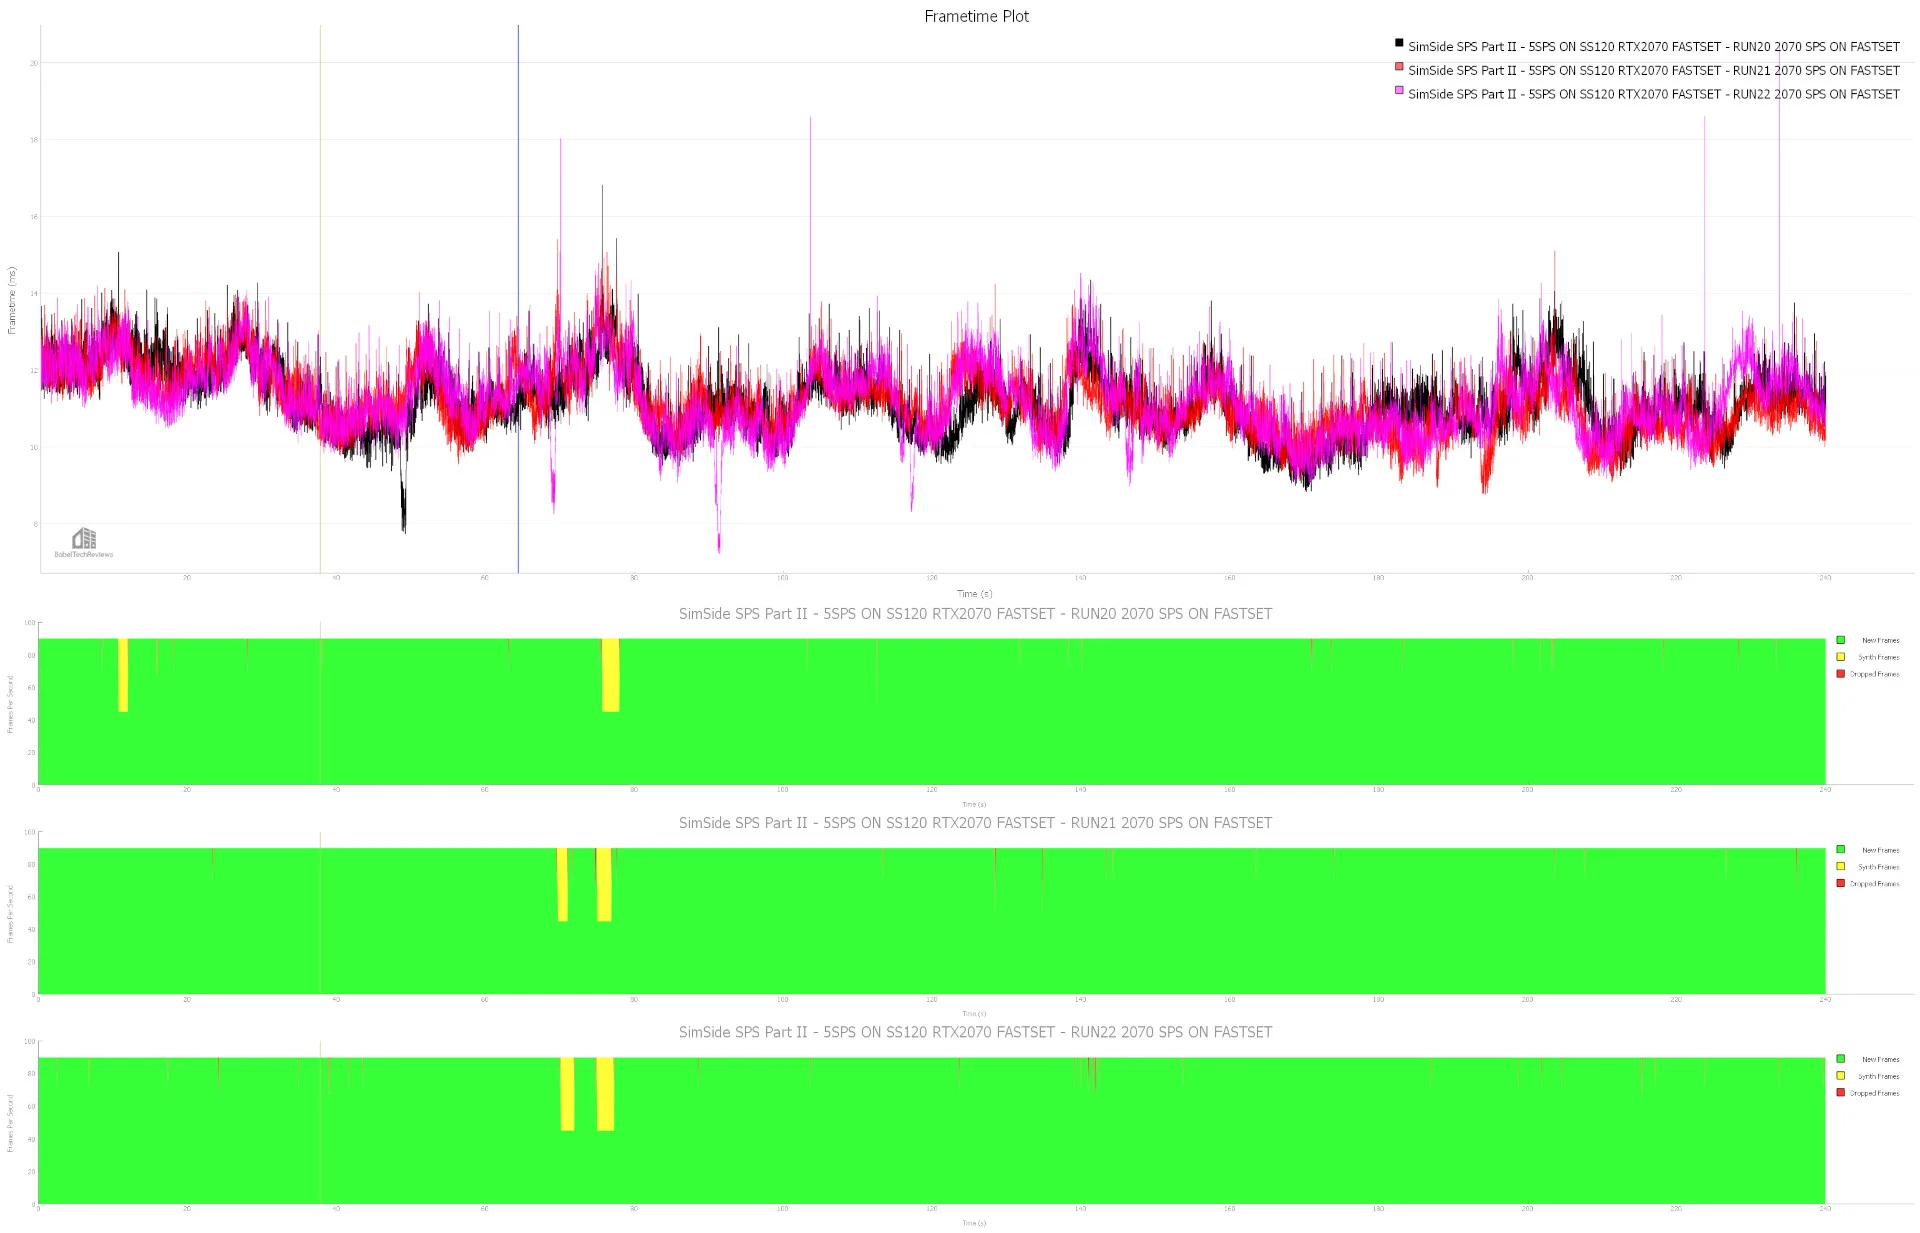1920x1233 pixels.
Task: Click Dropped Frames label in RUN20 legend
Action: (1874, 675)
